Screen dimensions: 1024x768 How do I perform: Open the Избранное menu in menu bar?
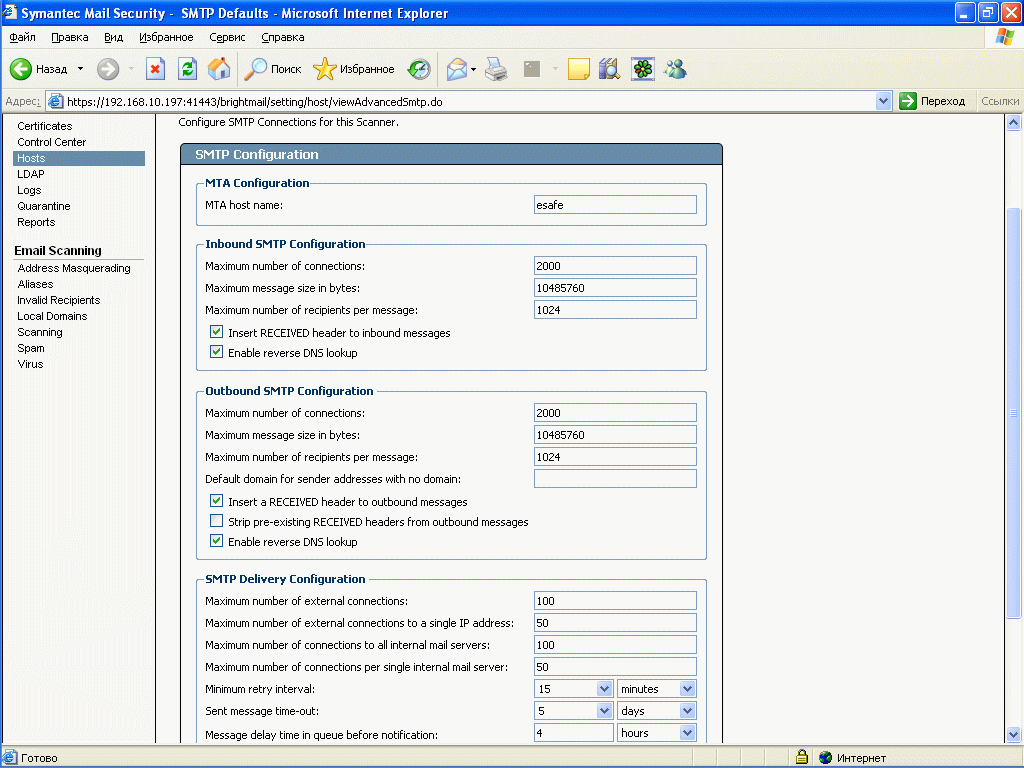click(x=166, y=37)
